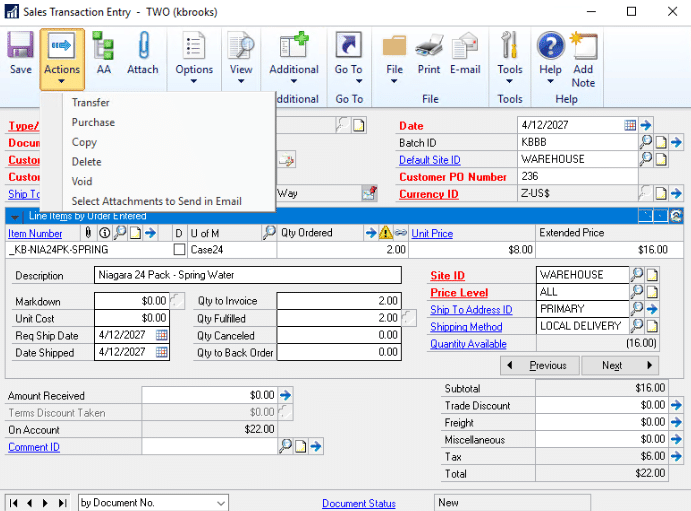Click the Trade Discount expansion arrow
The image size is (691, 511).
[676, 405]
